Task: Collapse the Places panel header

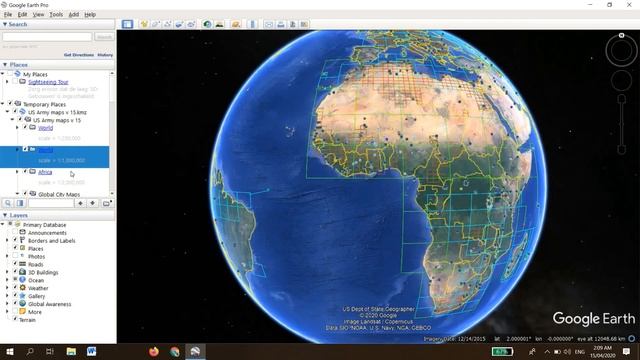Action: click(58, 64)
